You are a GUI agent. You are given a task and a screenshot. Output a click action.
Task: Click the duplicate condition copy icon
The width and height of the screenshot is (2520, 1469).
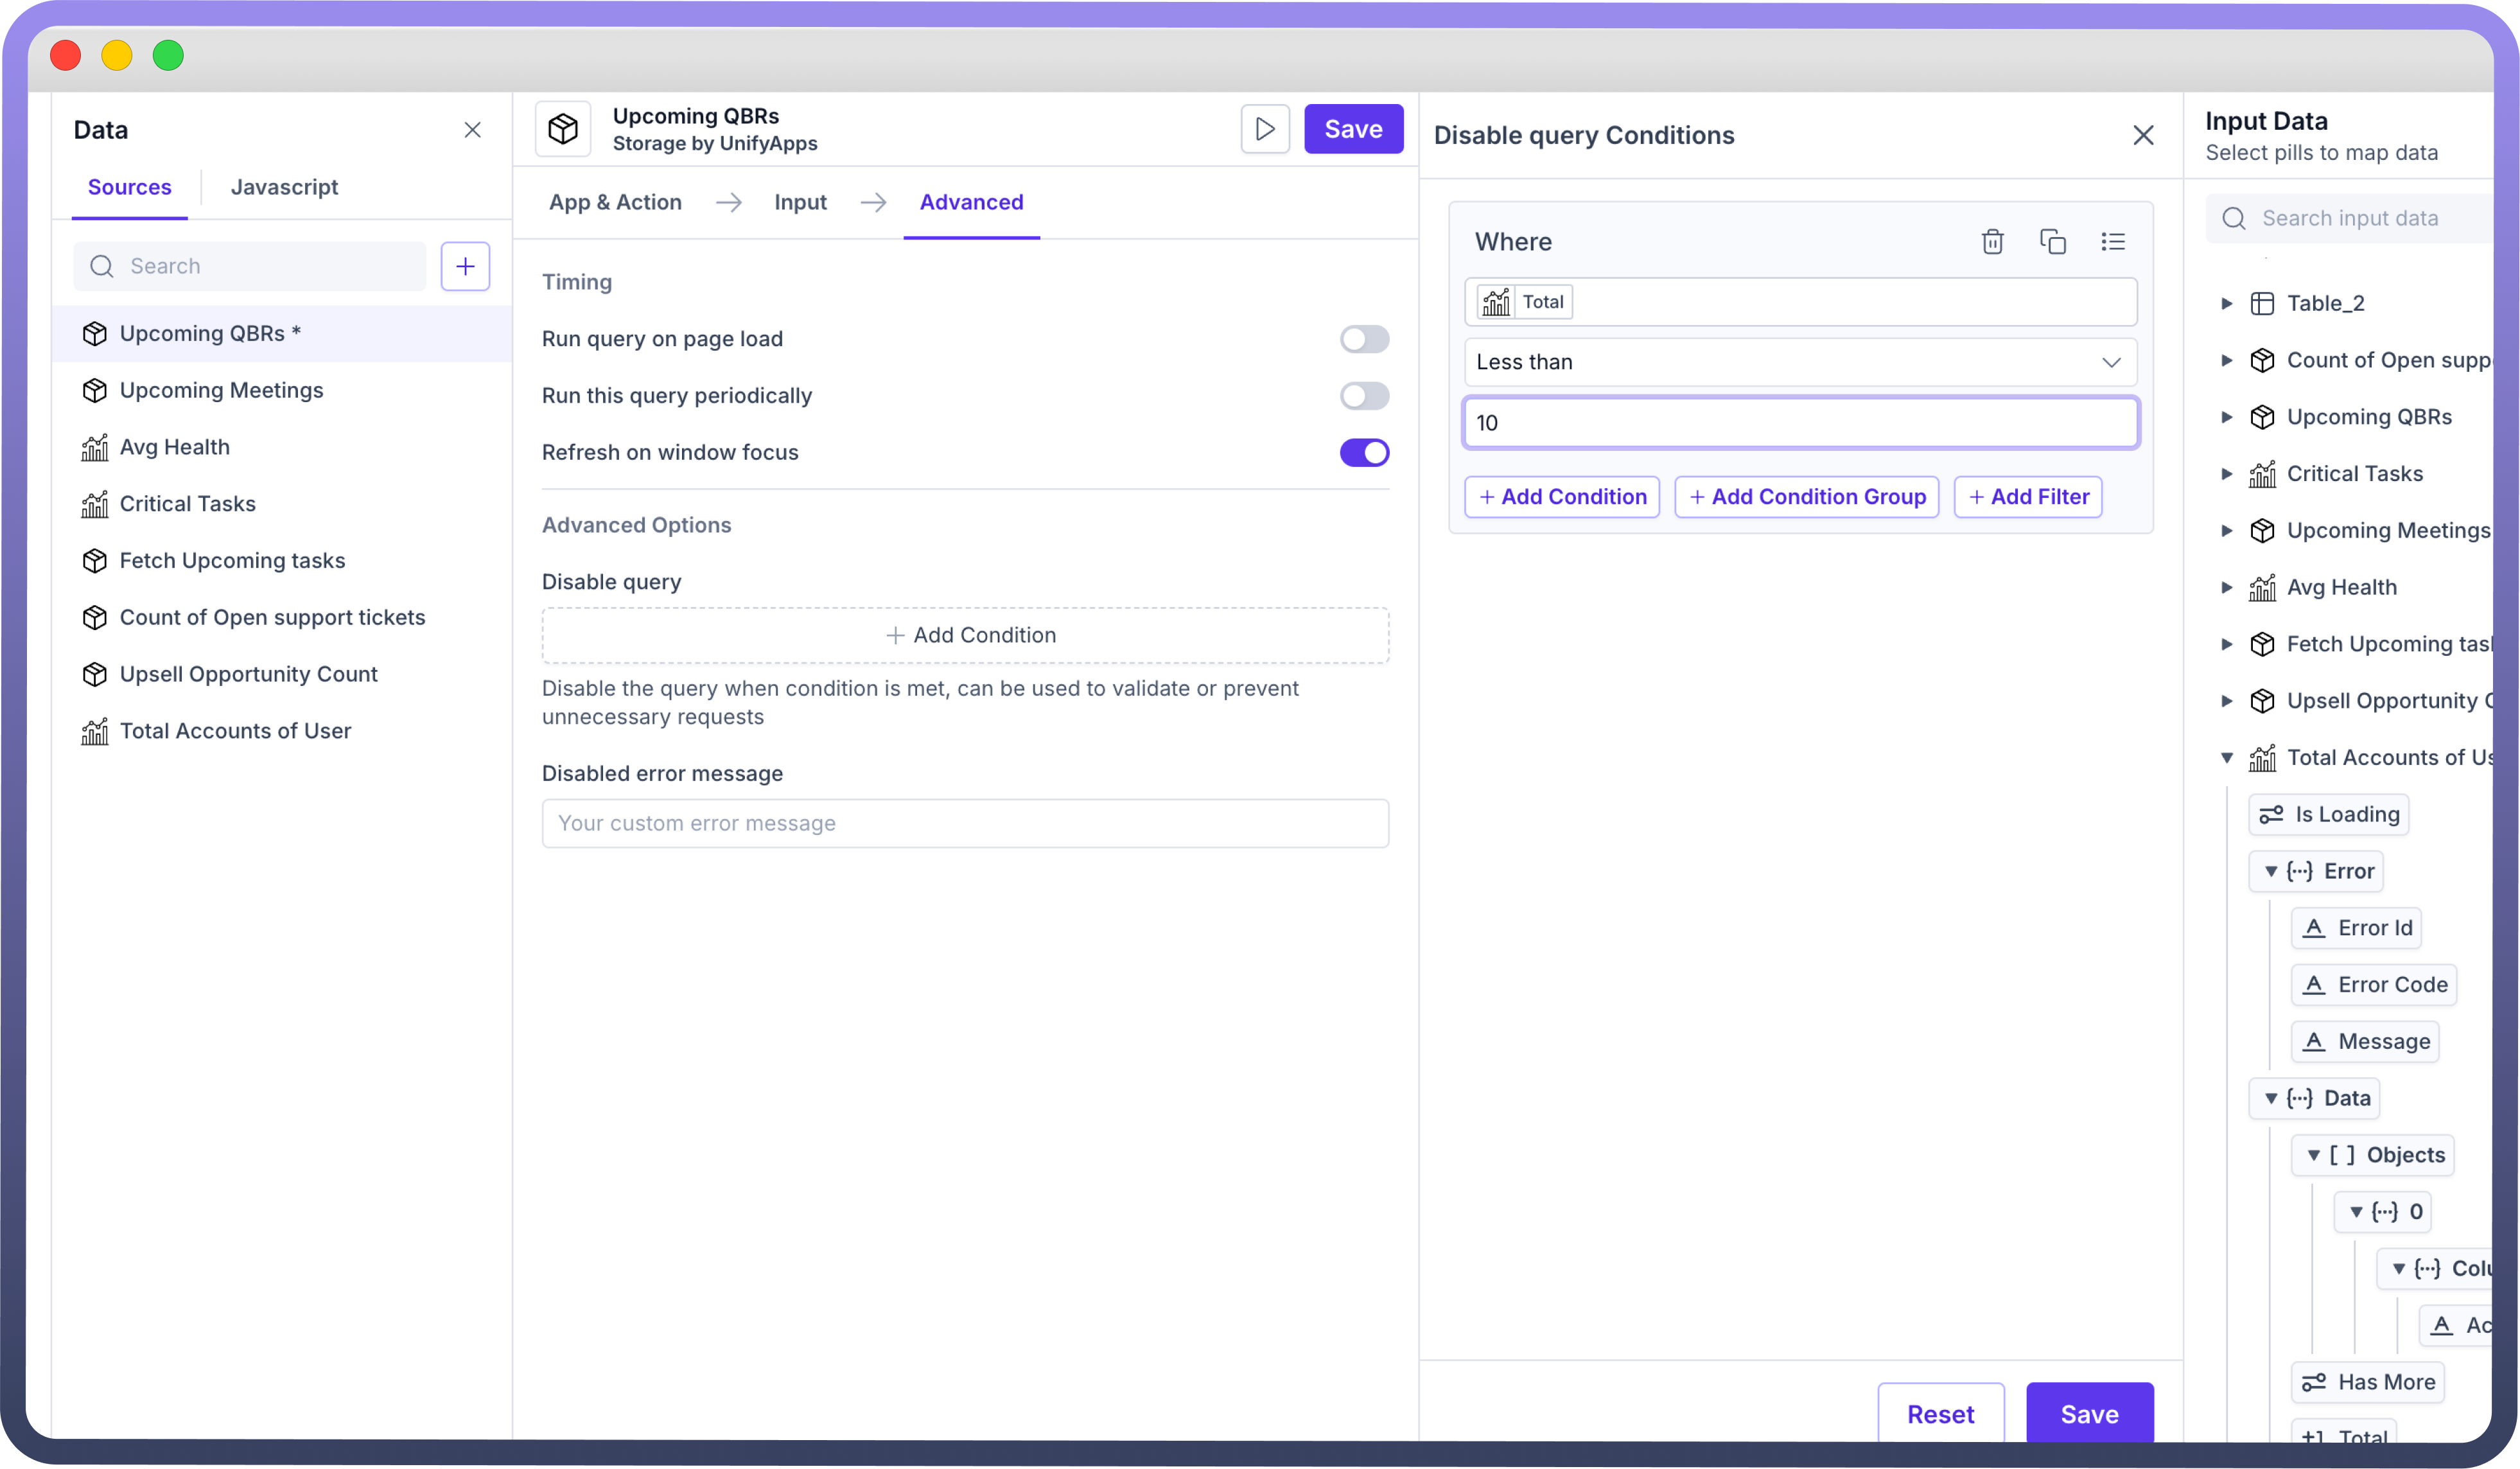point(2052,242)
